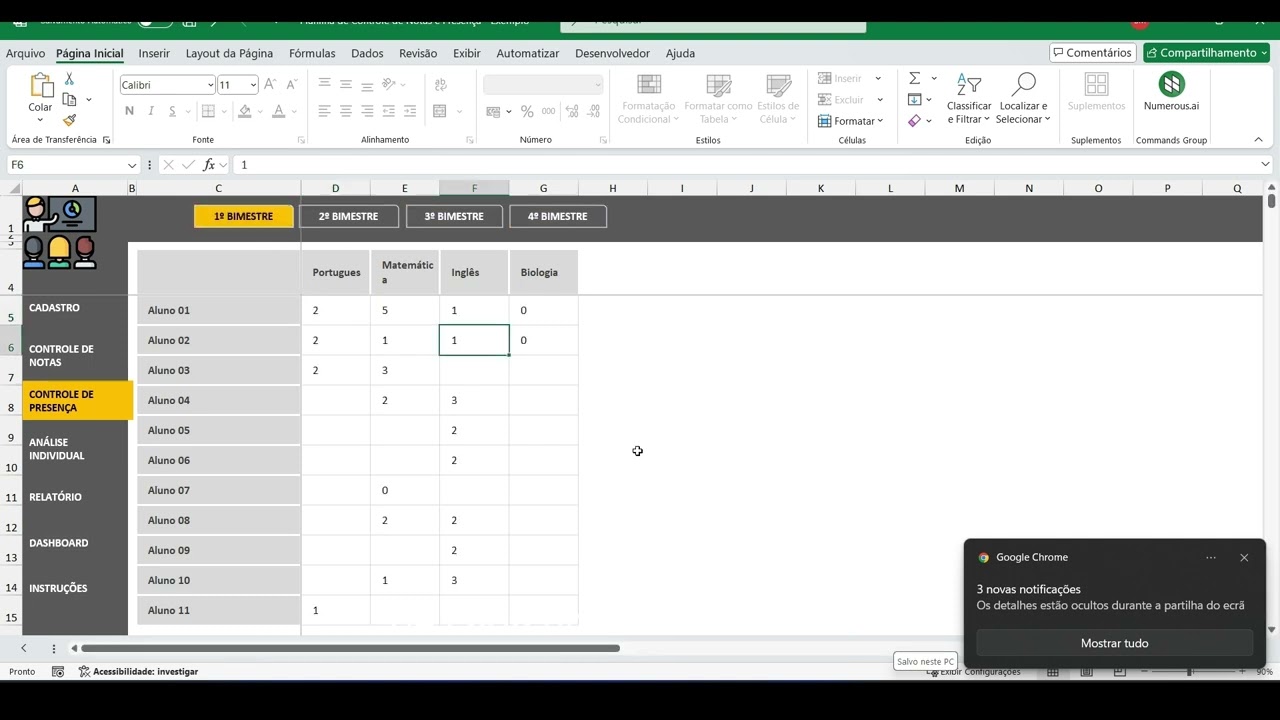The width and height of the screenshot is (1280, 720).
Task: Click the Comentários button
Action: point(1092,53)
